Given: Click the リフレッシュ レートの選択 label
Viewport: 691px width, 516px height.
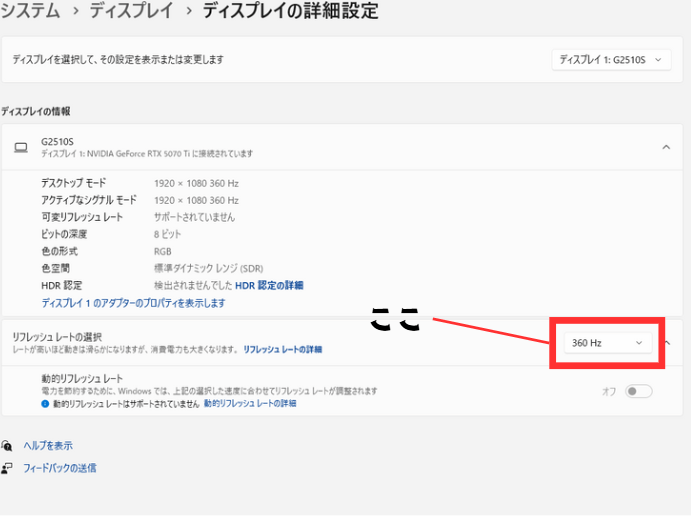Looking at the screenshot, I should (x=57, y=337).
